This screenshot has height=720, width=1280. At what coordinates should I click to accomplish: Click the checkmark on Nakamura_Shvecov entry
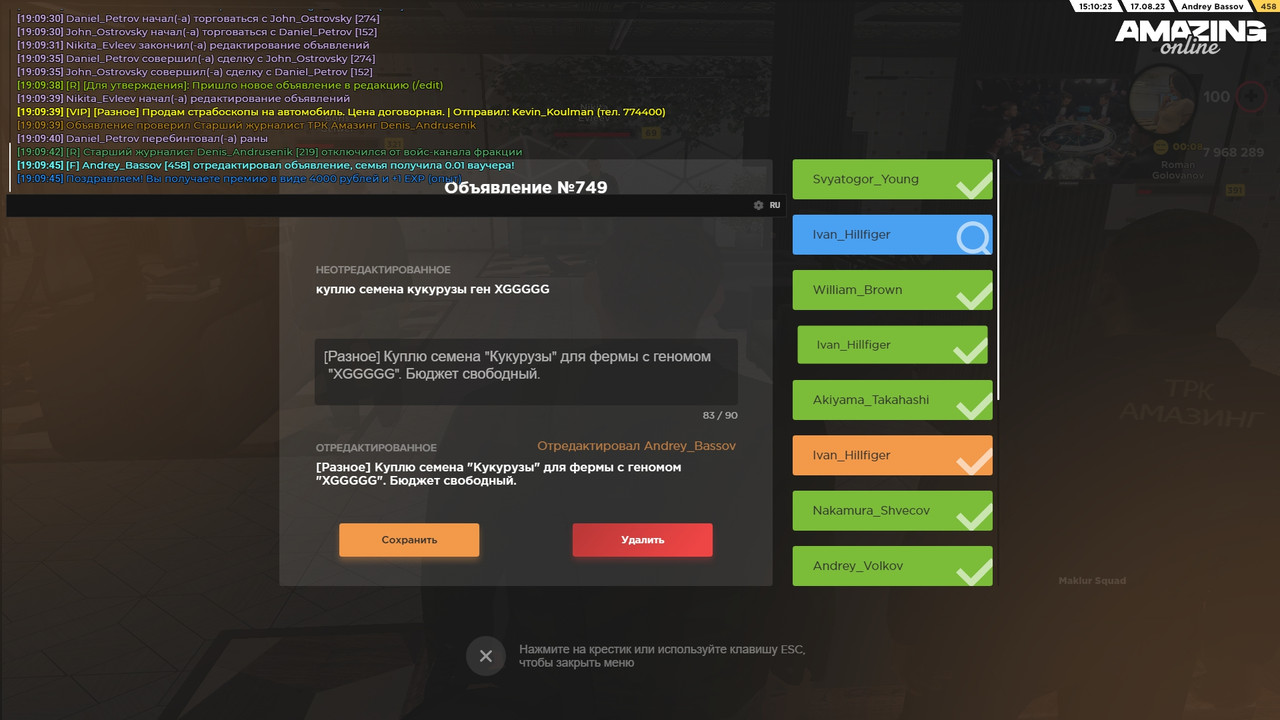(972, 514)
